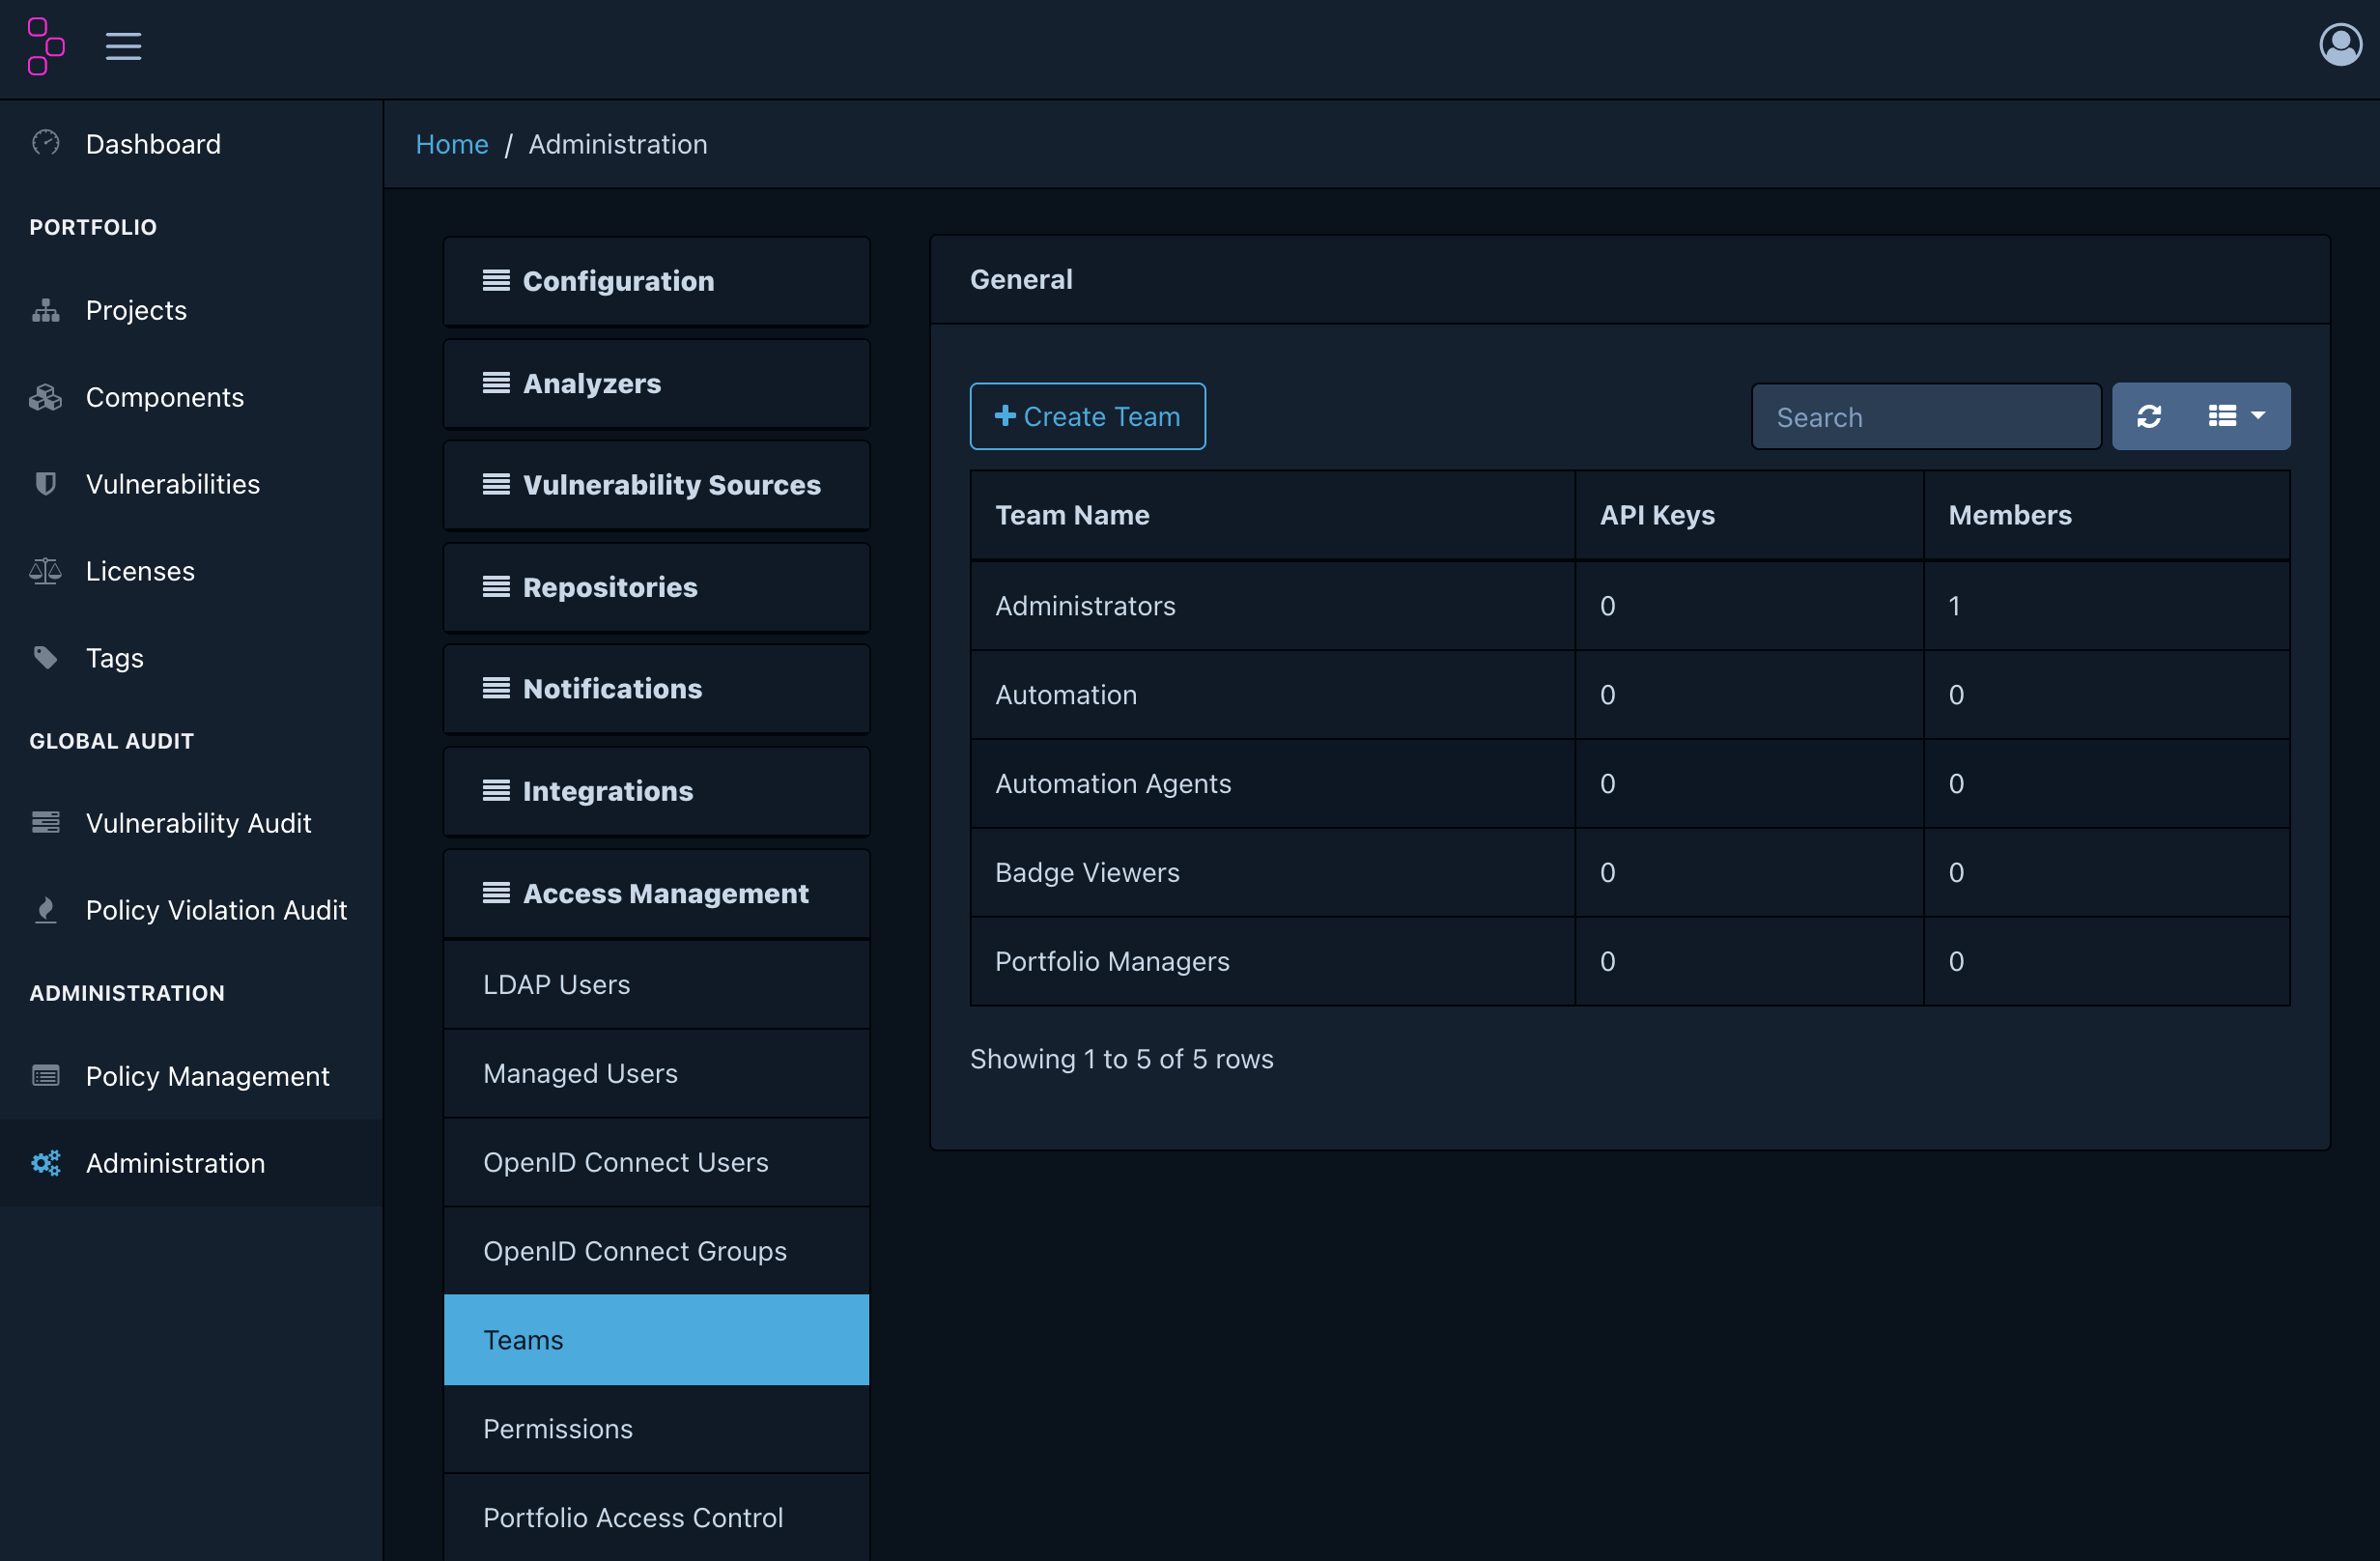Click in the teams Search field
The width and height of the screenshot is (2380, 1561).
[1925, 417]
